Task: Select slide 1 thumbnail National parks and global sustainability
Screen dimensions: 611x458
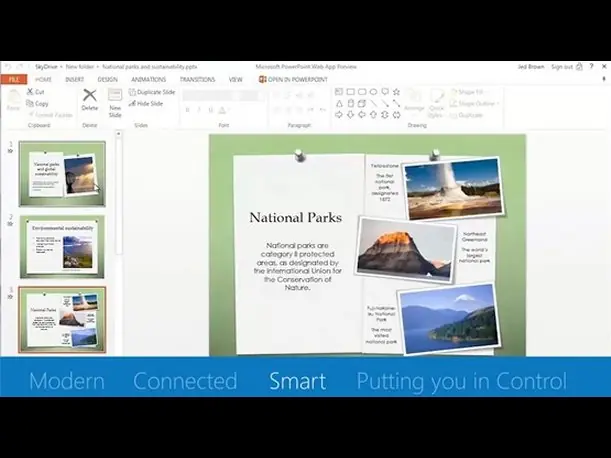Action: (62, 173)
